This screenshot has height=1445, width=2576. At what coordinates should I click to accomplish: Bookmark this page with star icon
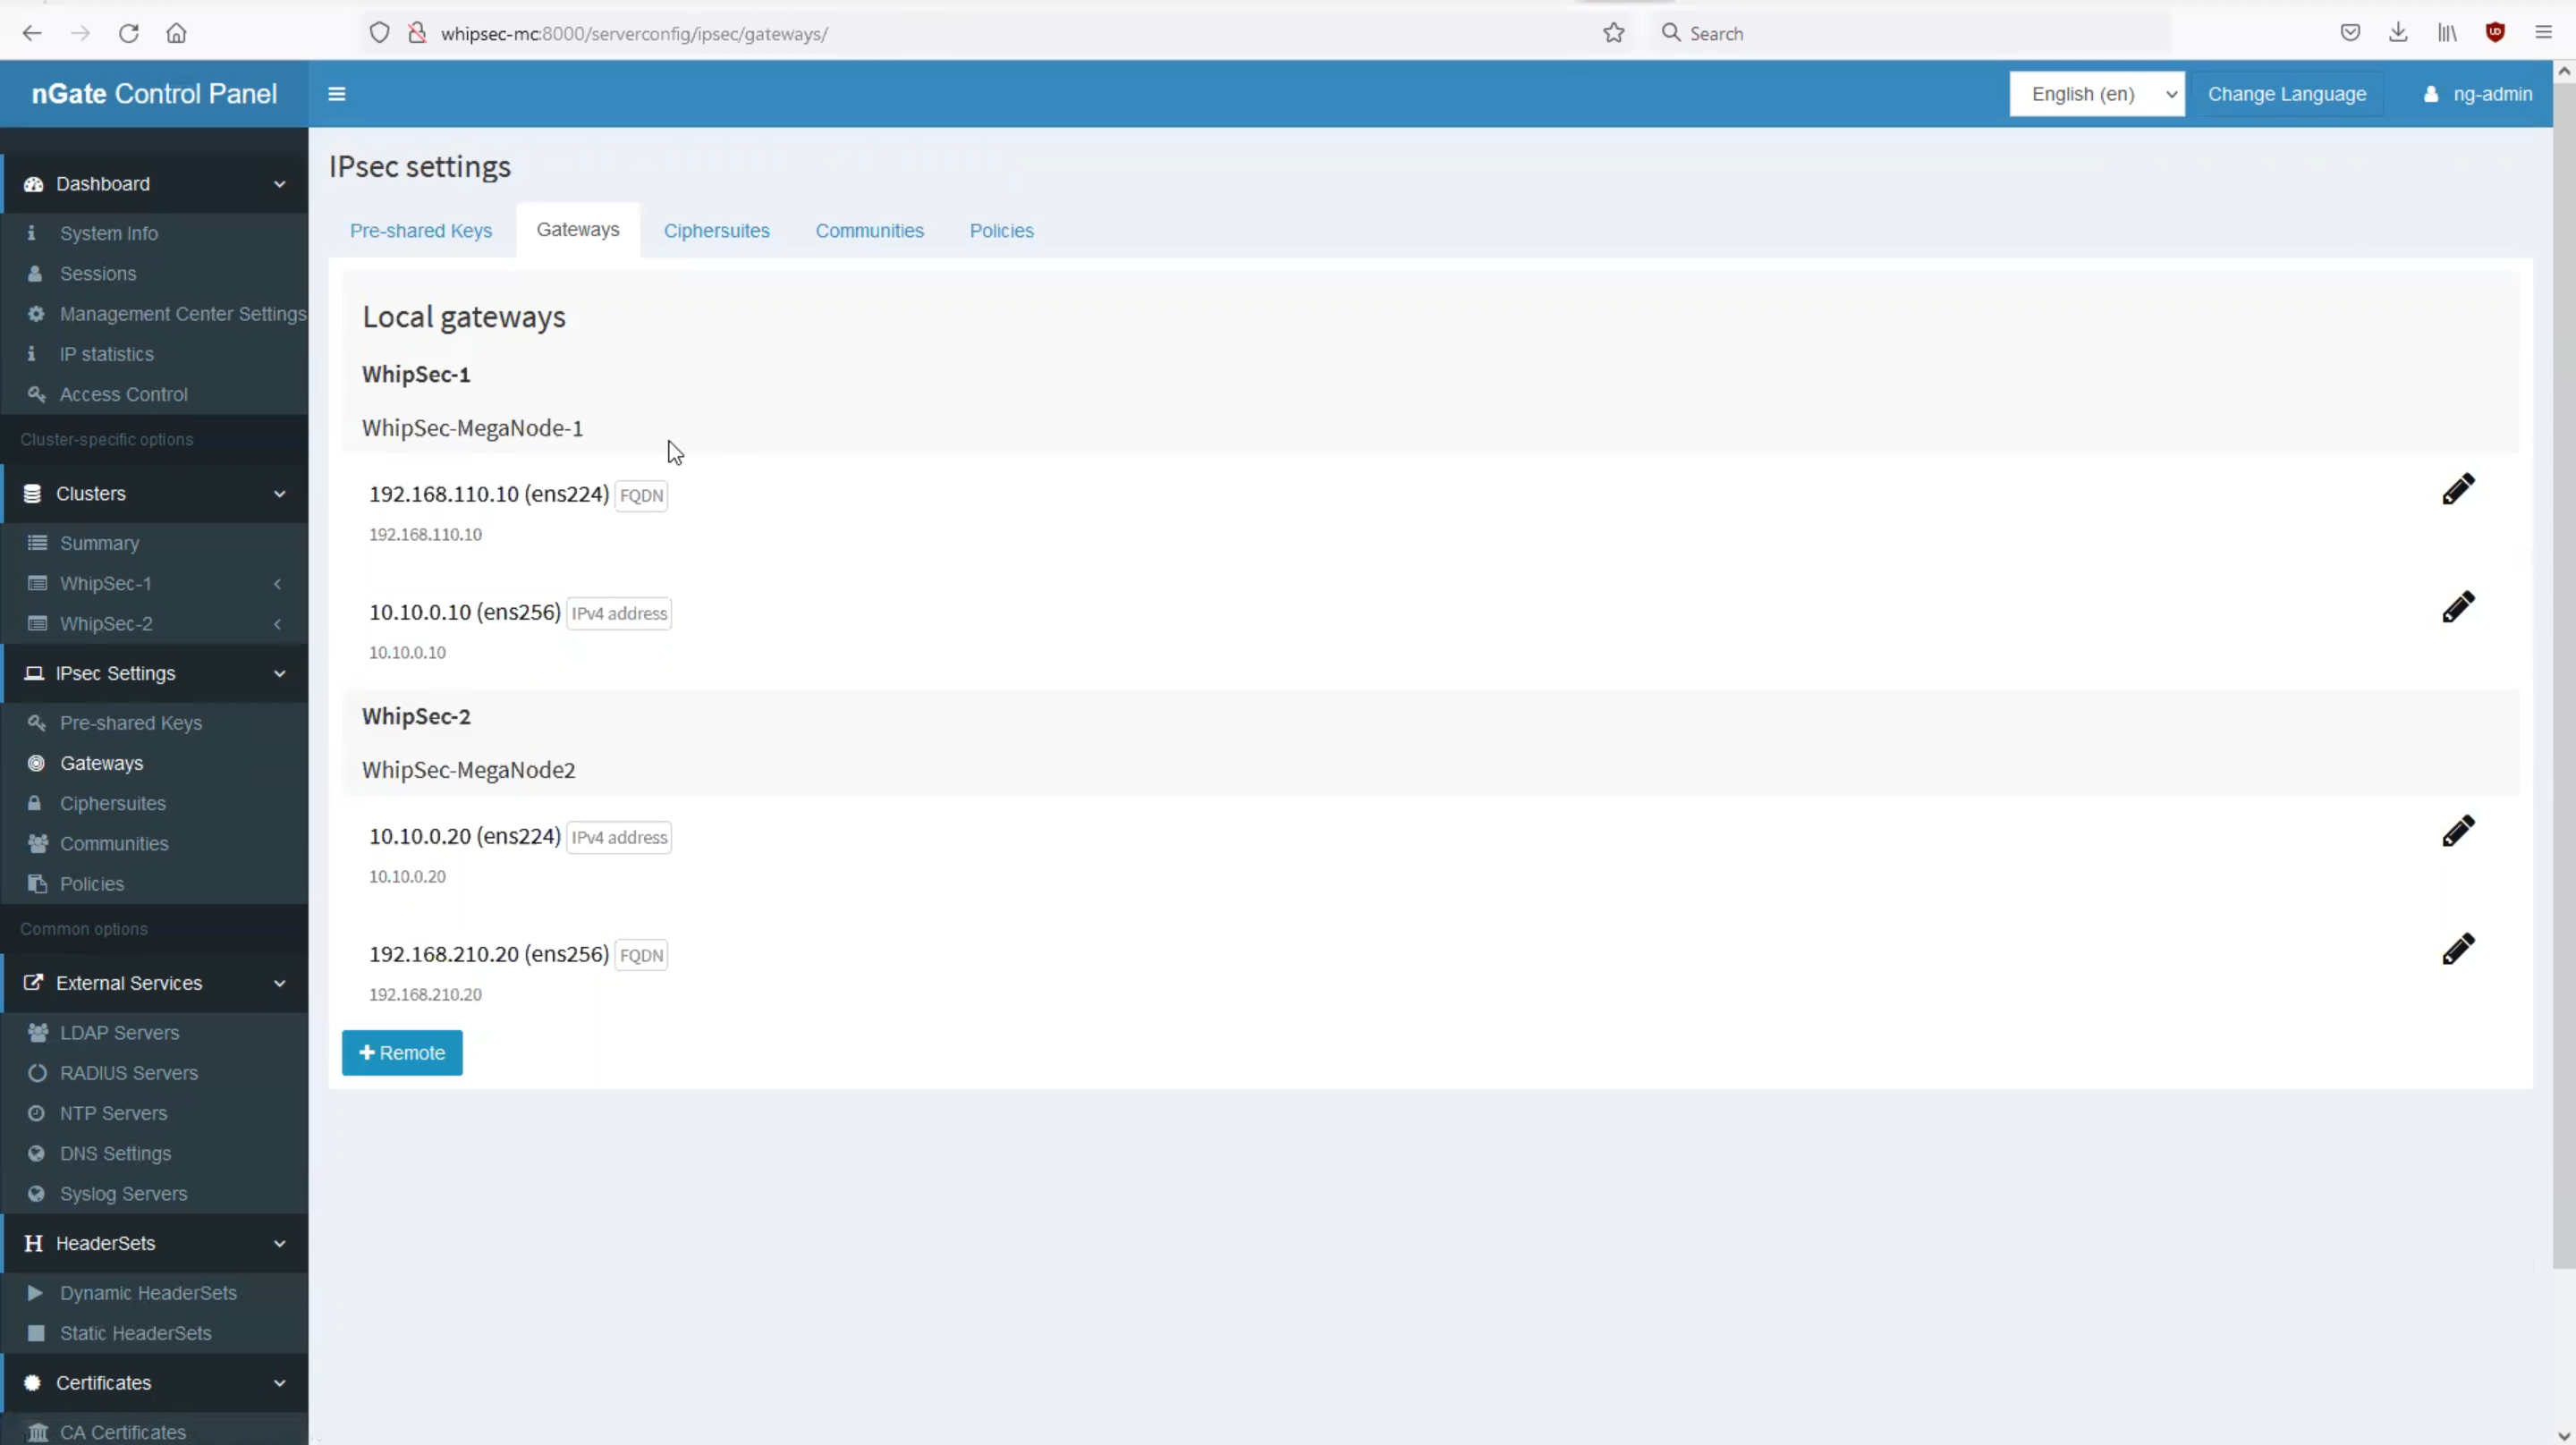click(1613, 33)
